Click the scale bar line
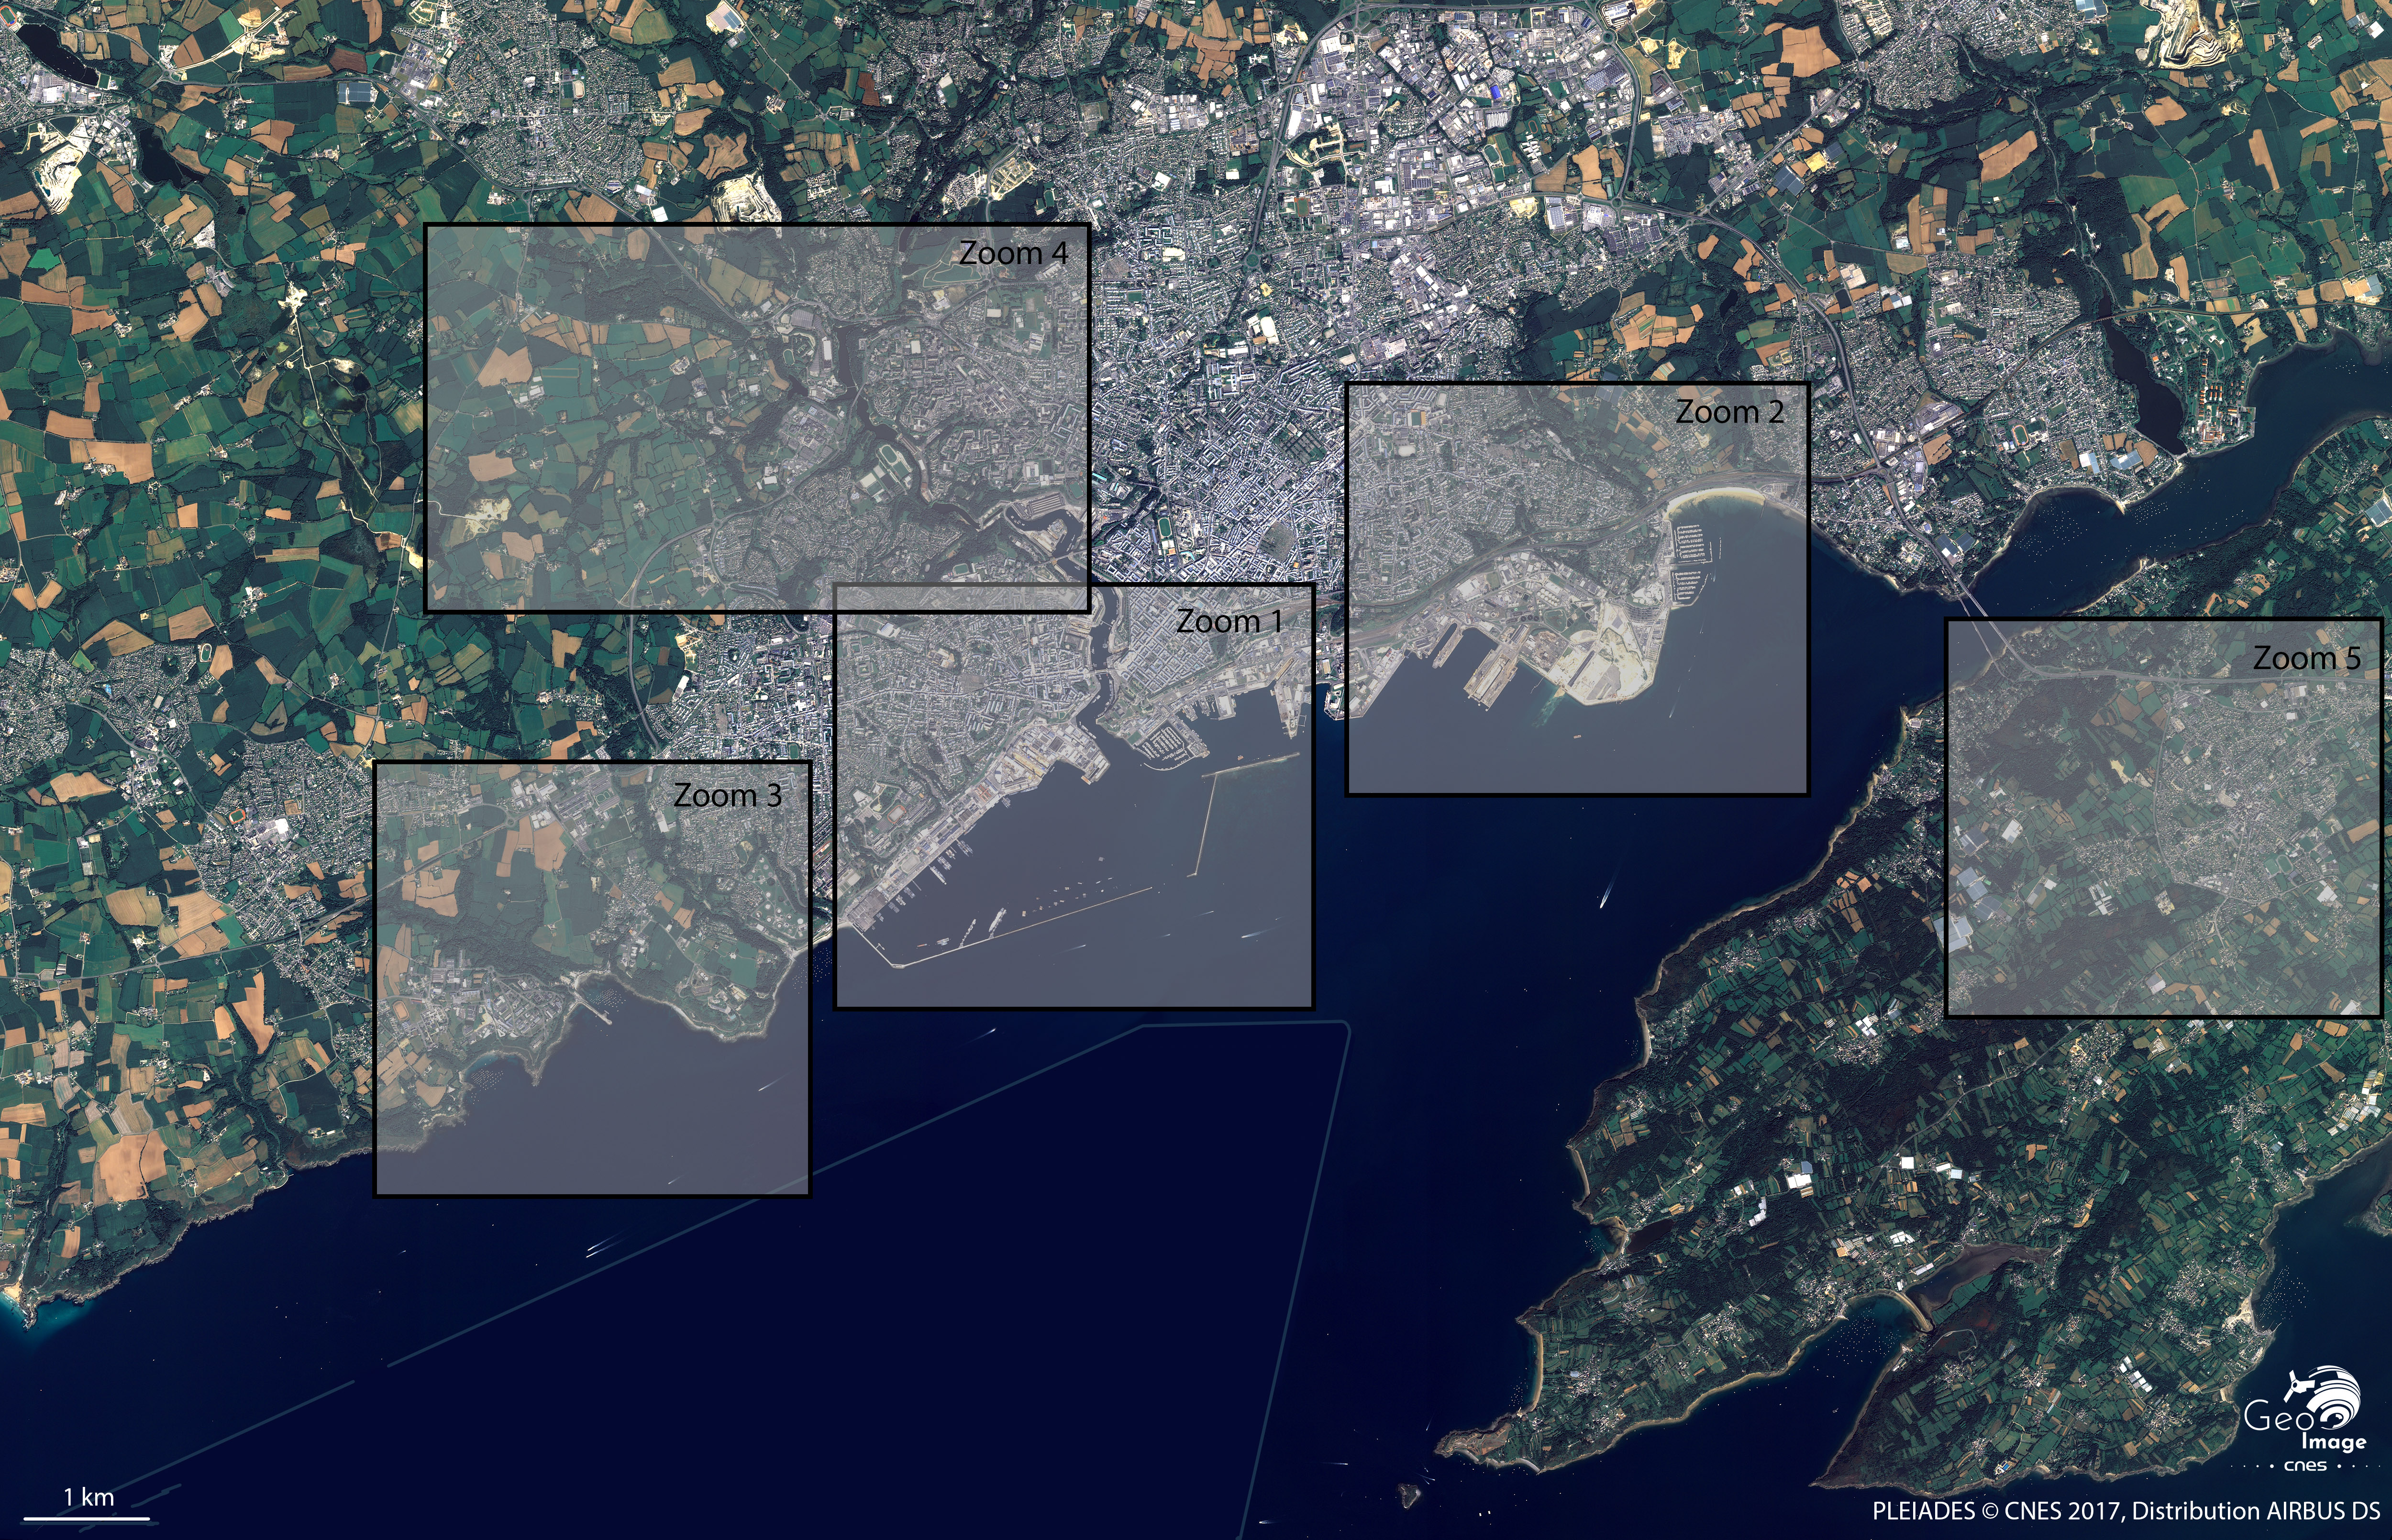Screen dimensions: 2392x1540 click(x=86, y=1518)
